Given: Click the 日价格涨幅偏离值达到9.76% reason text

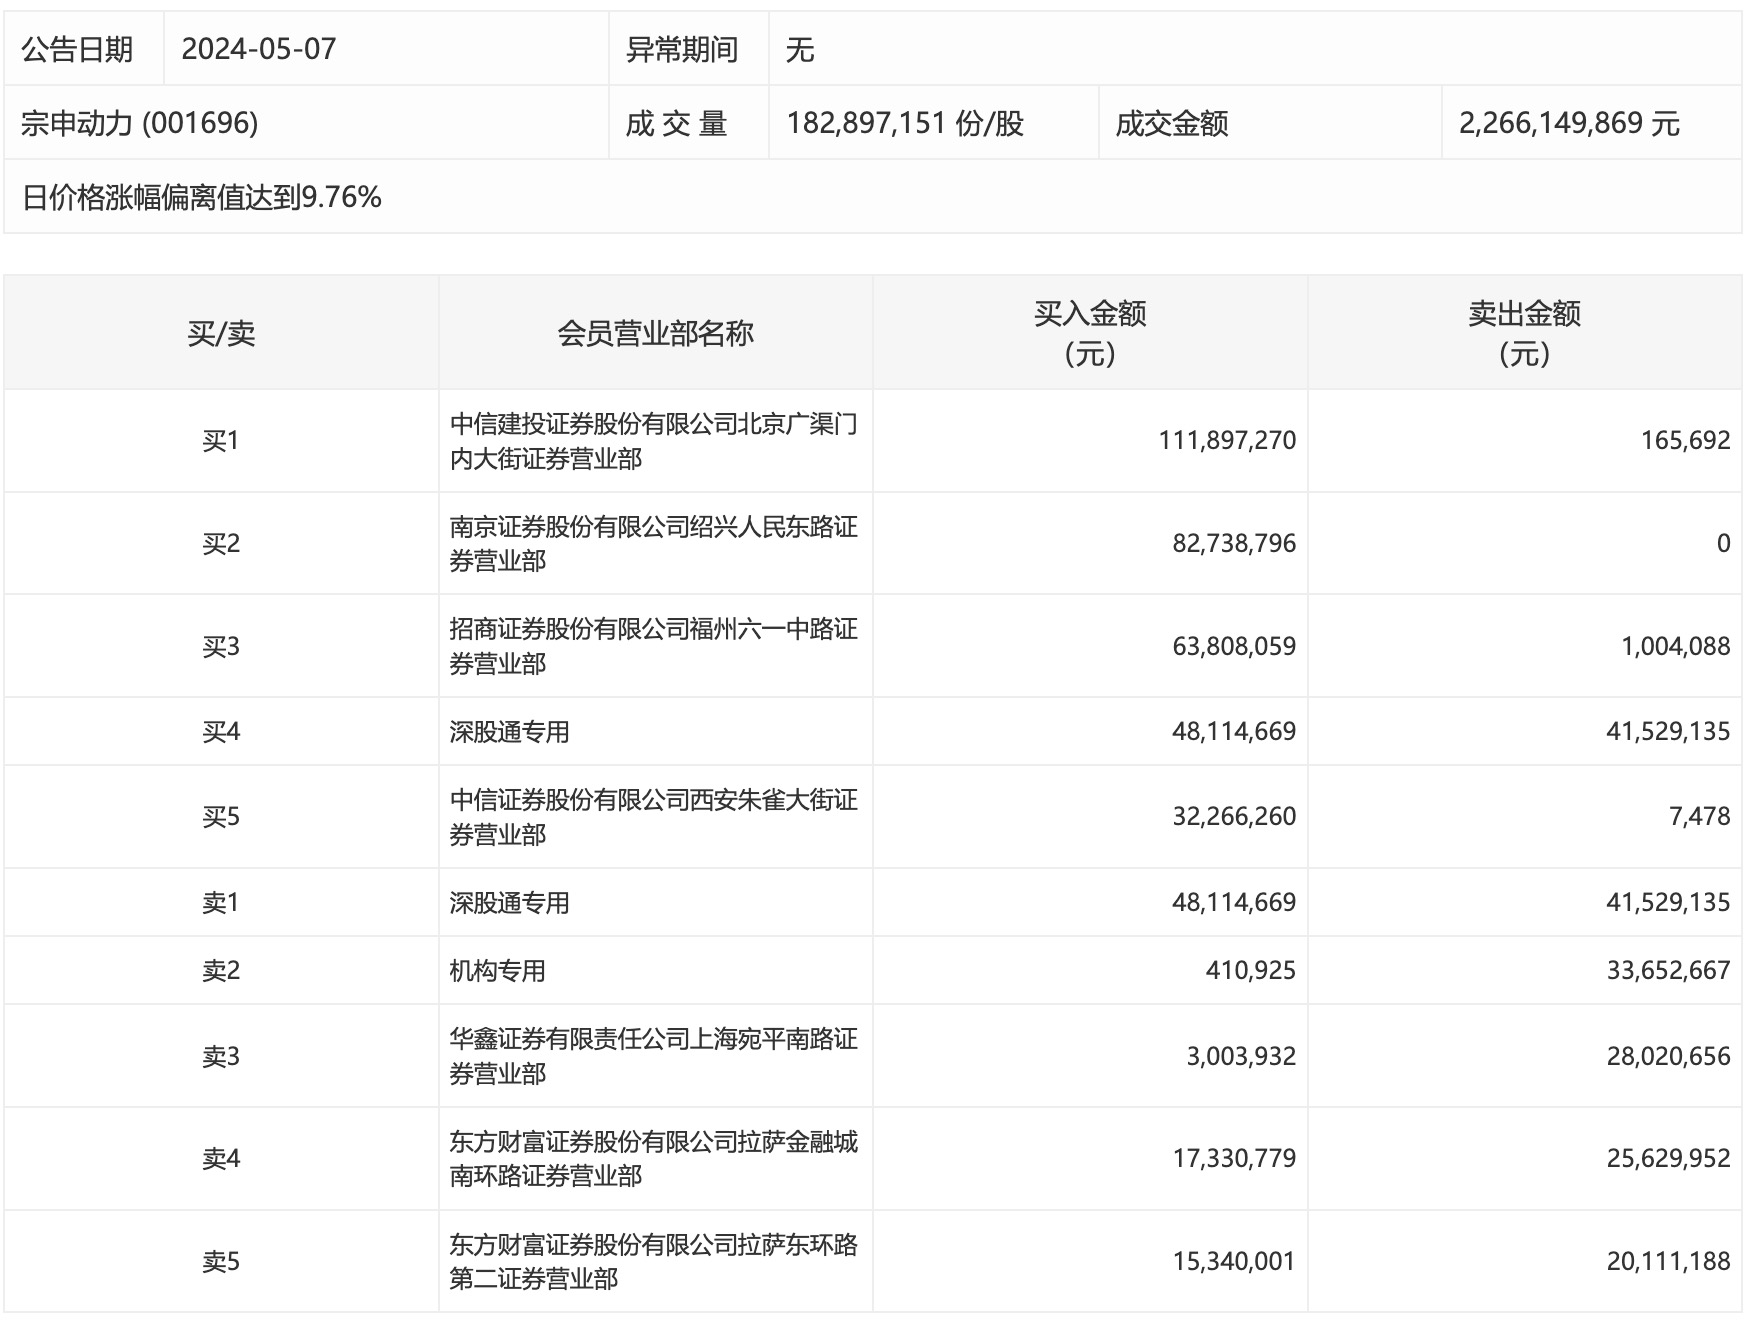Looking at the screenshot, I should 202,197.
